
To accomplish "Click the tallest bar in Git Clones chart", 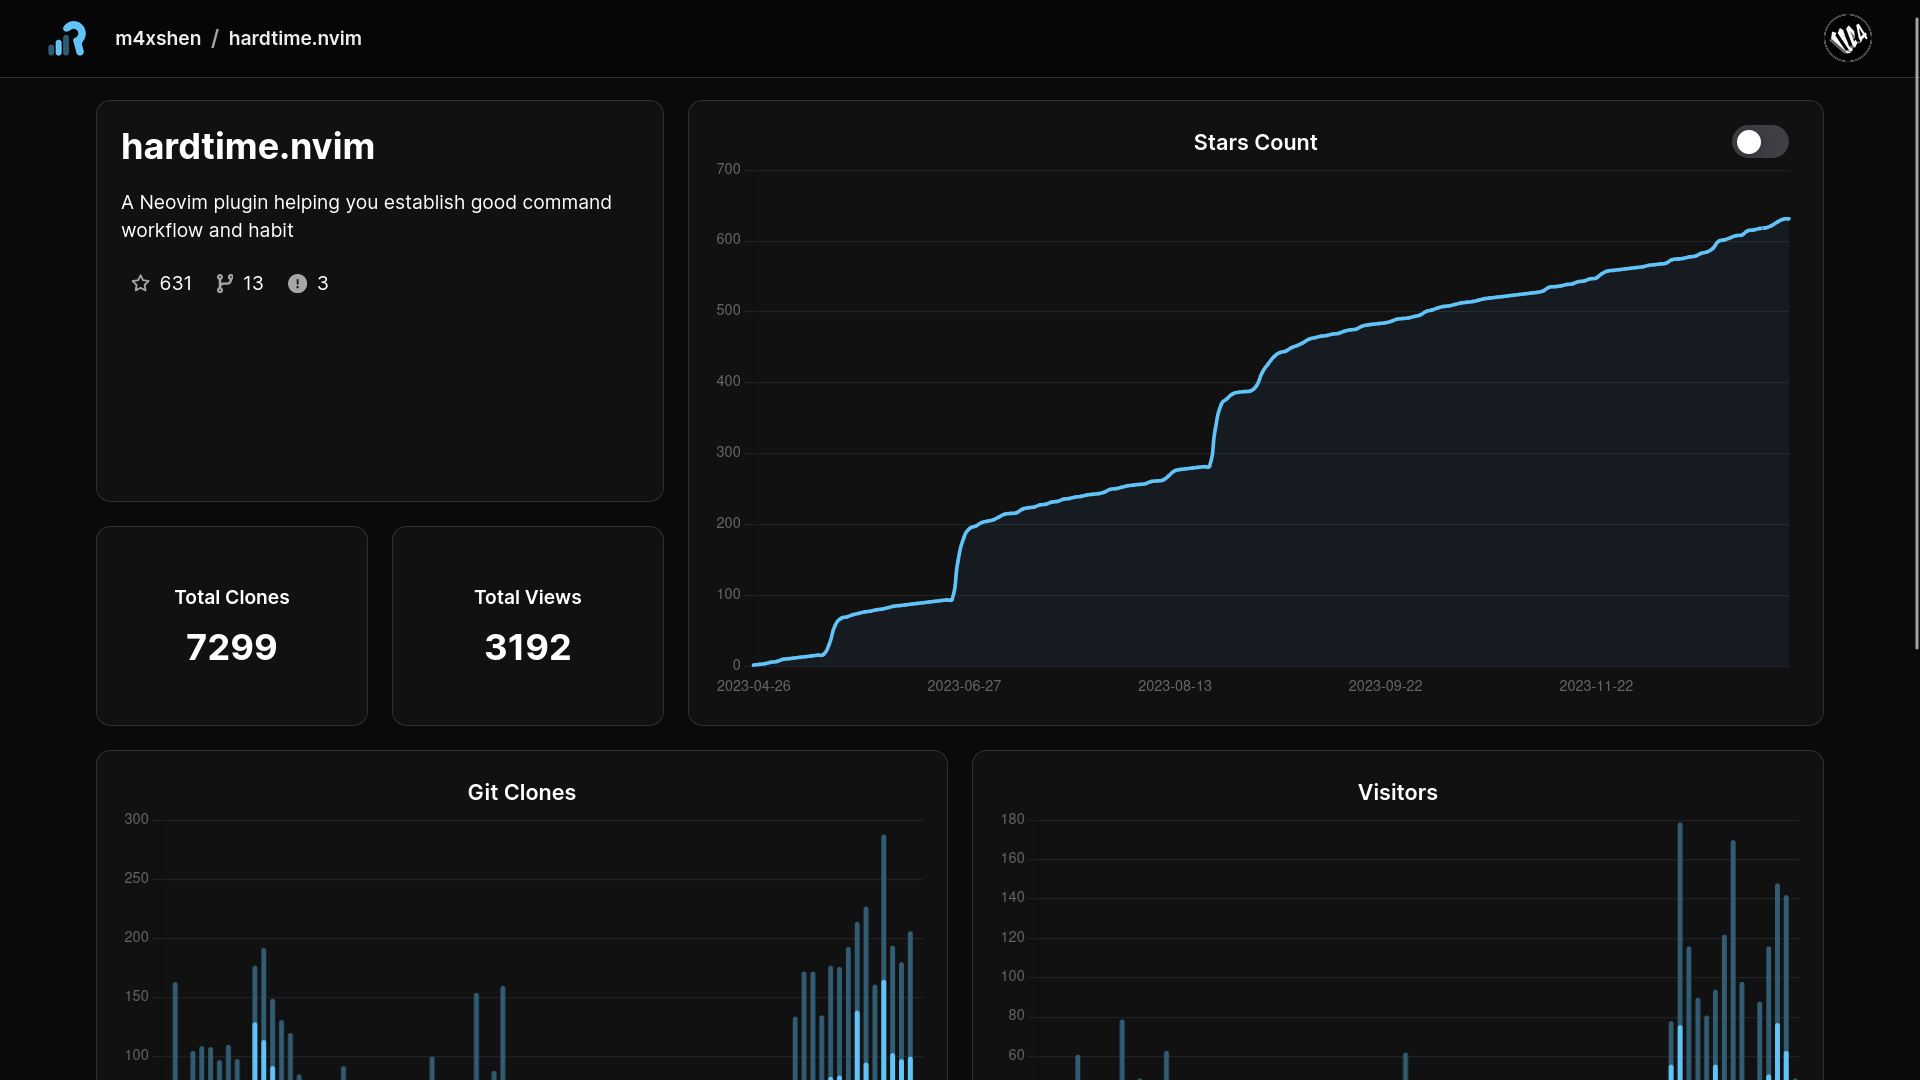I will (884, 957).
